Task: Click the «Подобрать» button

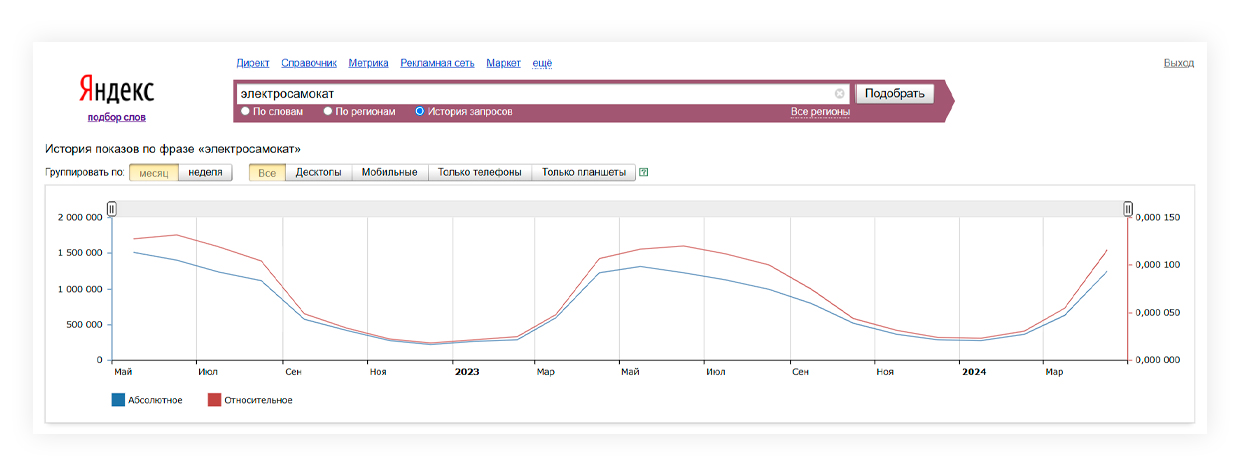Action: (894, 93)
